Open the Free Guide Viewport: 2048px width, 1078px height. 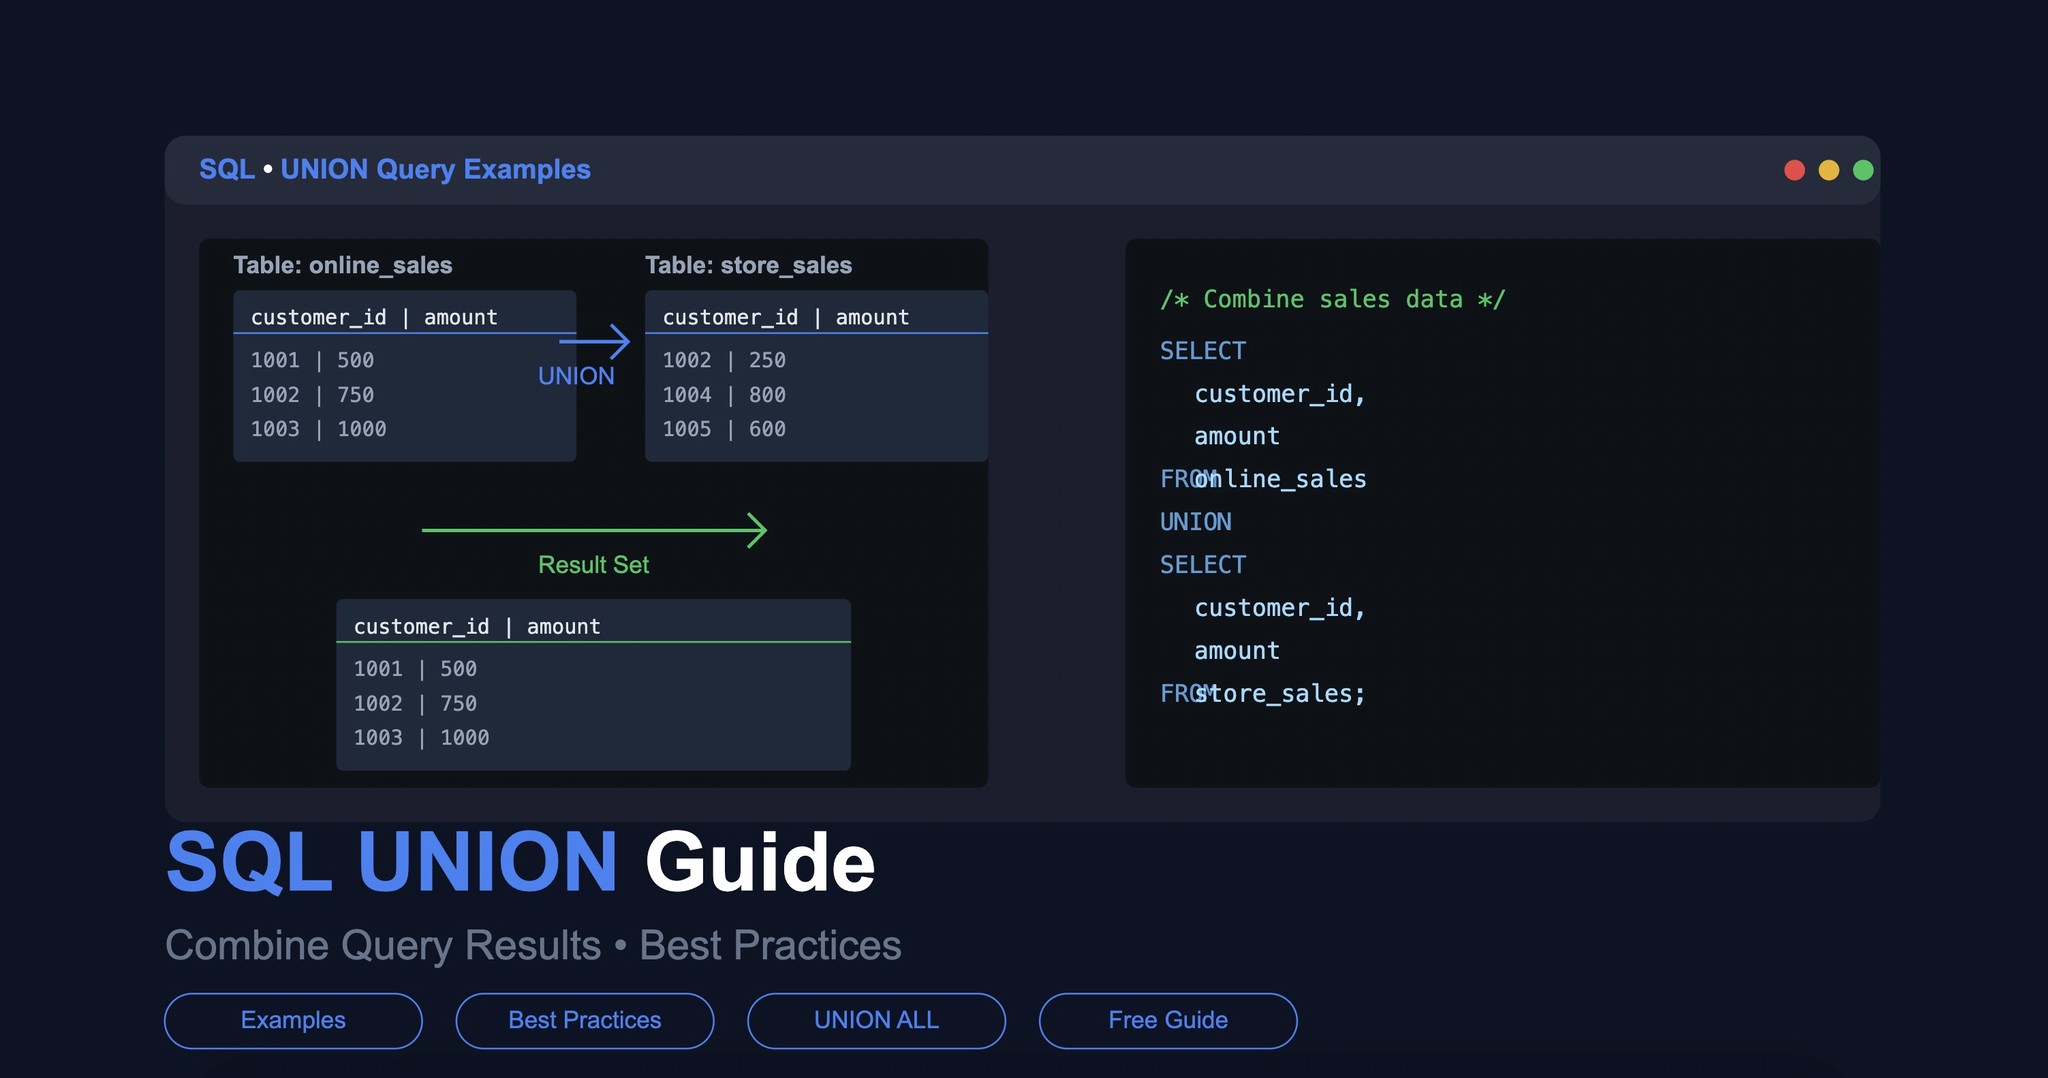1168,1020
